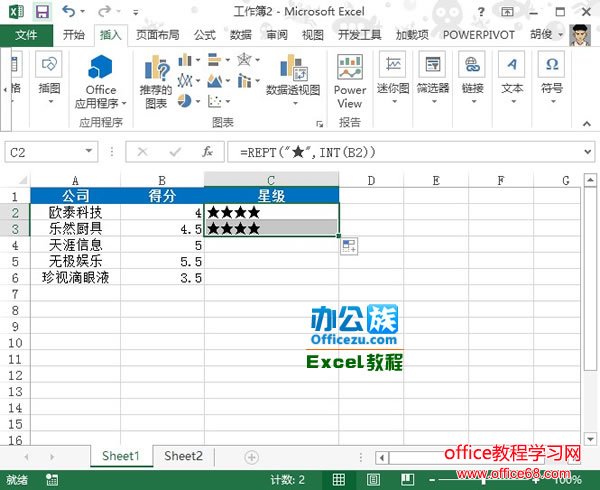Switch to the POWERPIVOT tab
Viewport: 600px width, 490px height.
pos(479,35)
